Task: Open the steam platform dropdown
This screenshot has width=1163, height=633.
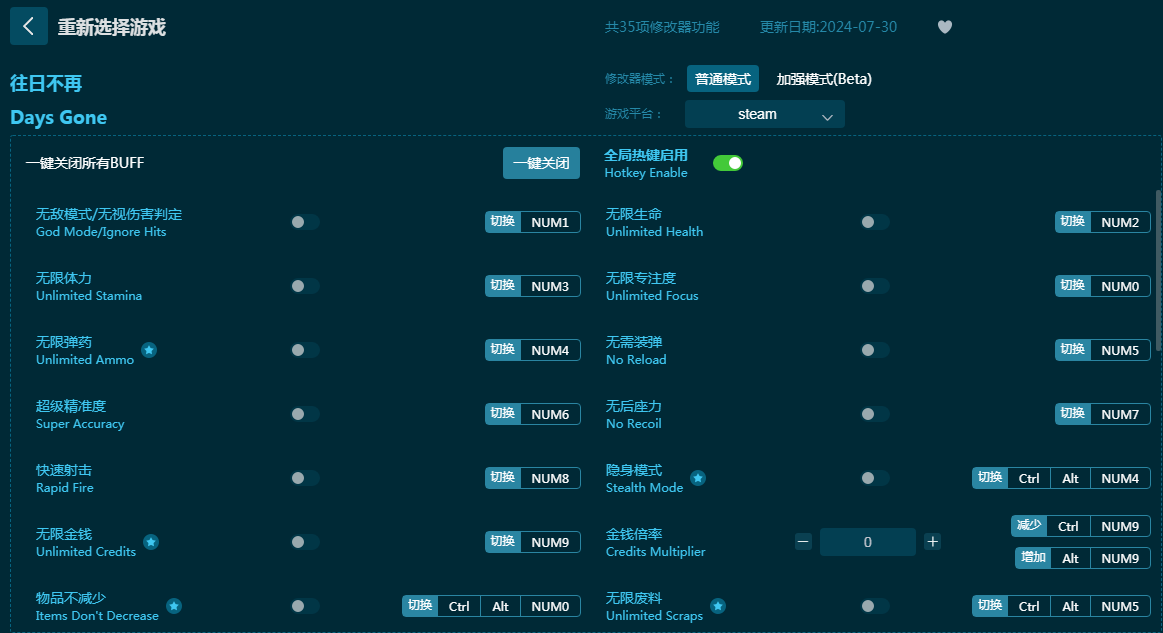Action: point(765,114)
